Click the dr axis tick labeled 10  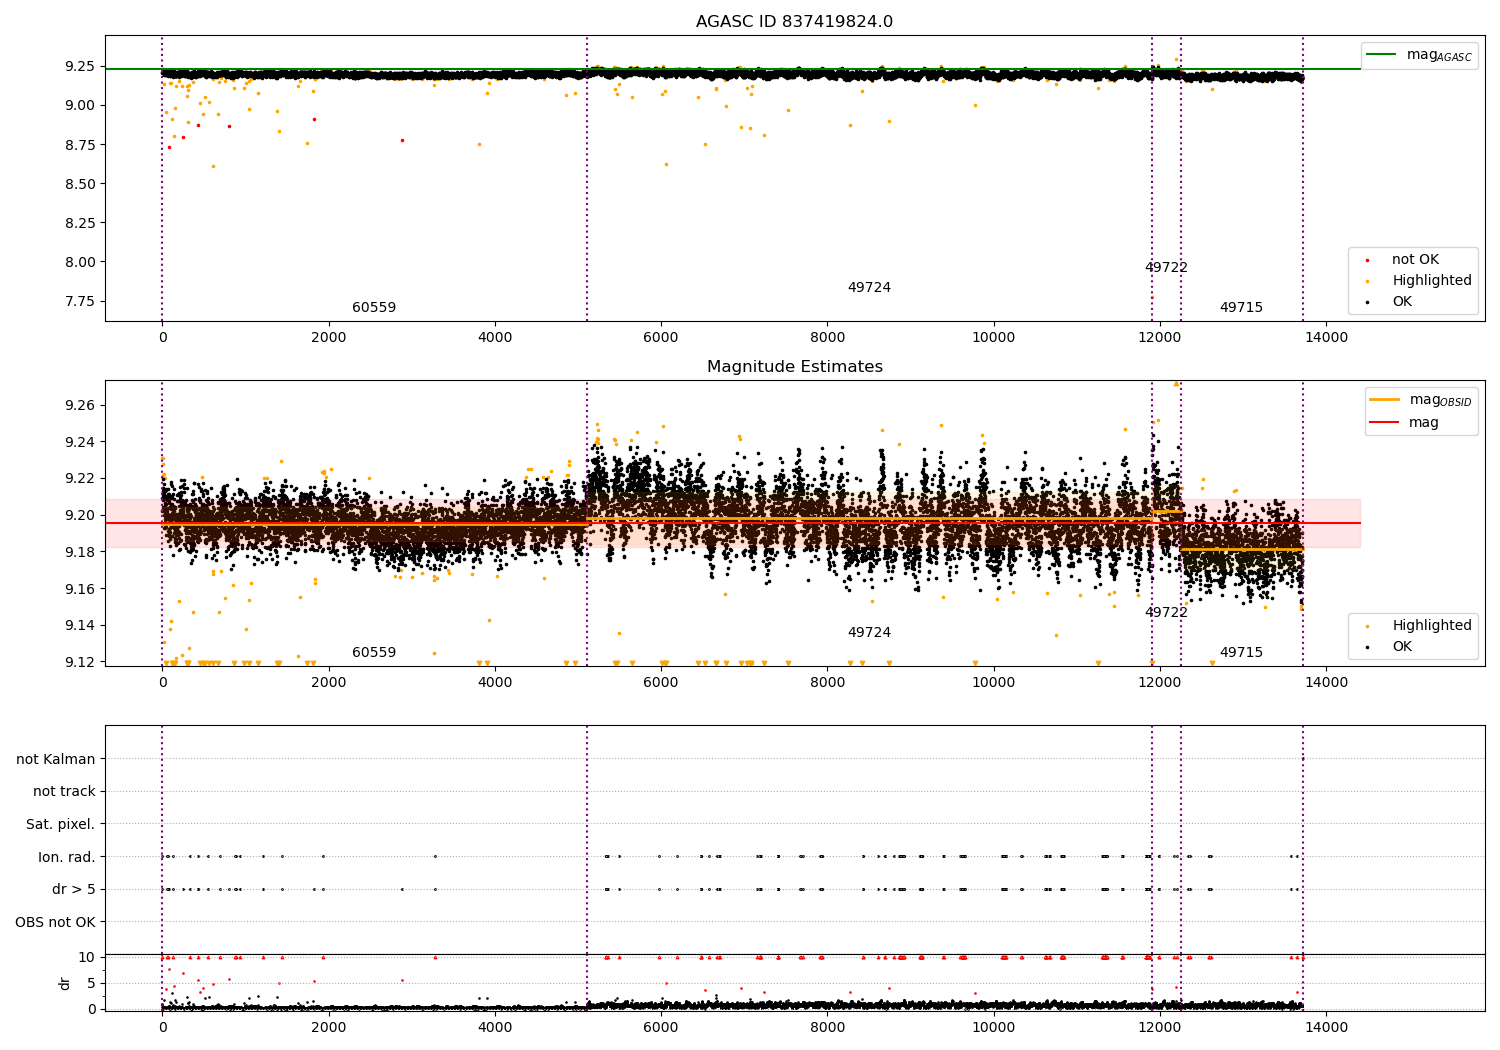[87, 958]
